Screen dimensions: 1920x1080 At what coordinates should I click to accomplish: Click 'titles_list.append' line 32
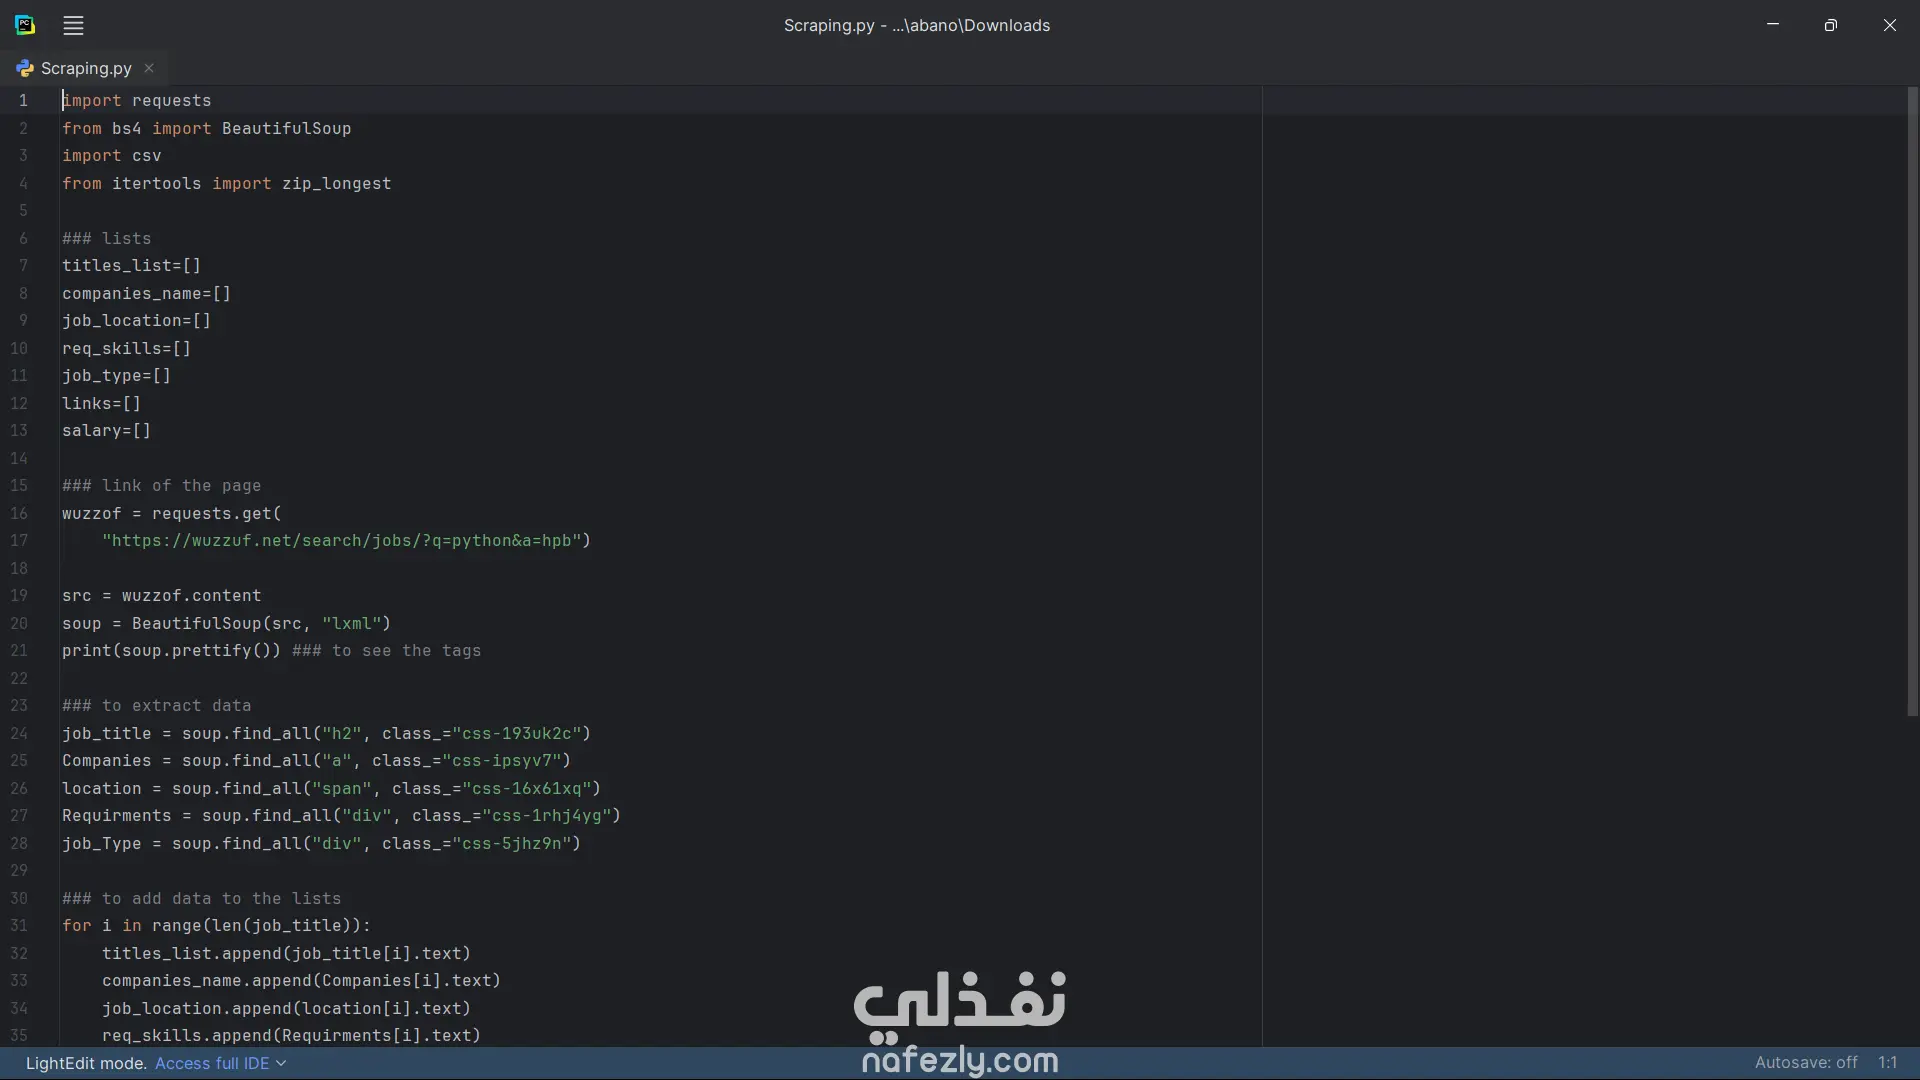click(286, 953)
